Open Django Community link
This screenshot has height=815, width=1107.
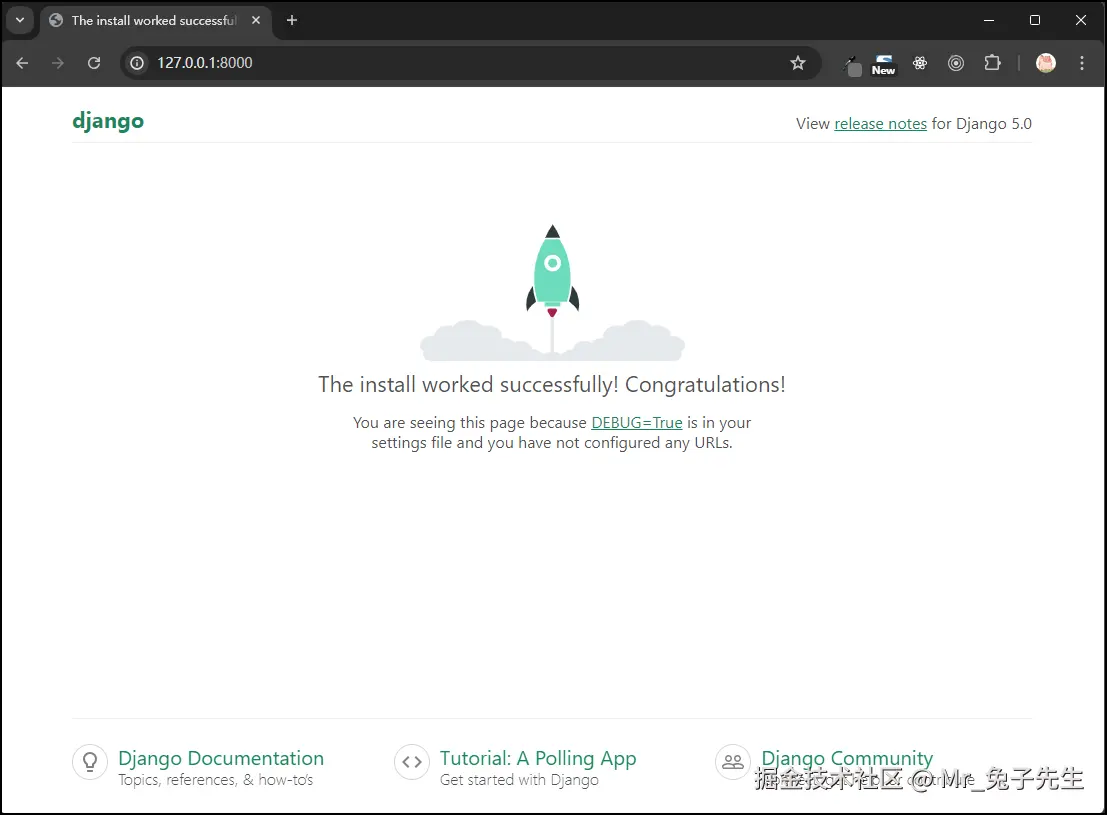[x=847, y=758]
